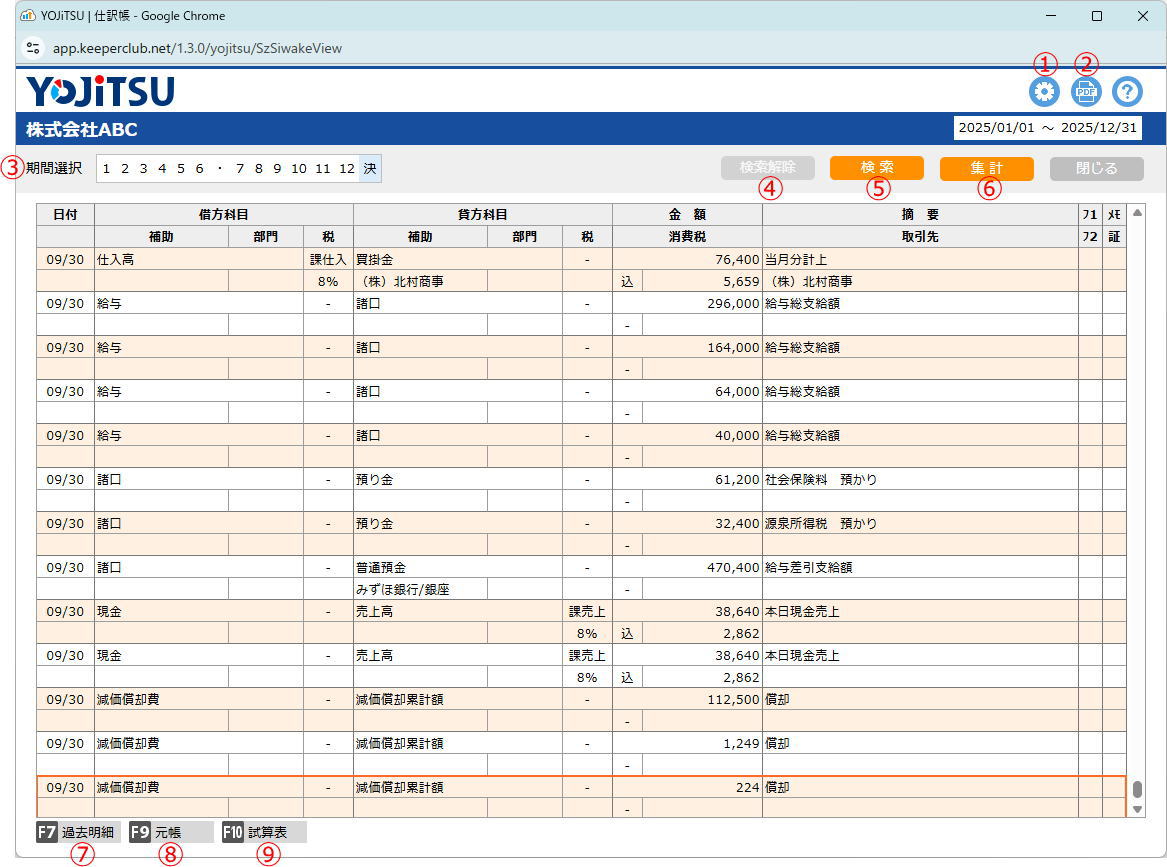Export journal with the PDF icon
1167x867 pixels.
click(1086, 92)
